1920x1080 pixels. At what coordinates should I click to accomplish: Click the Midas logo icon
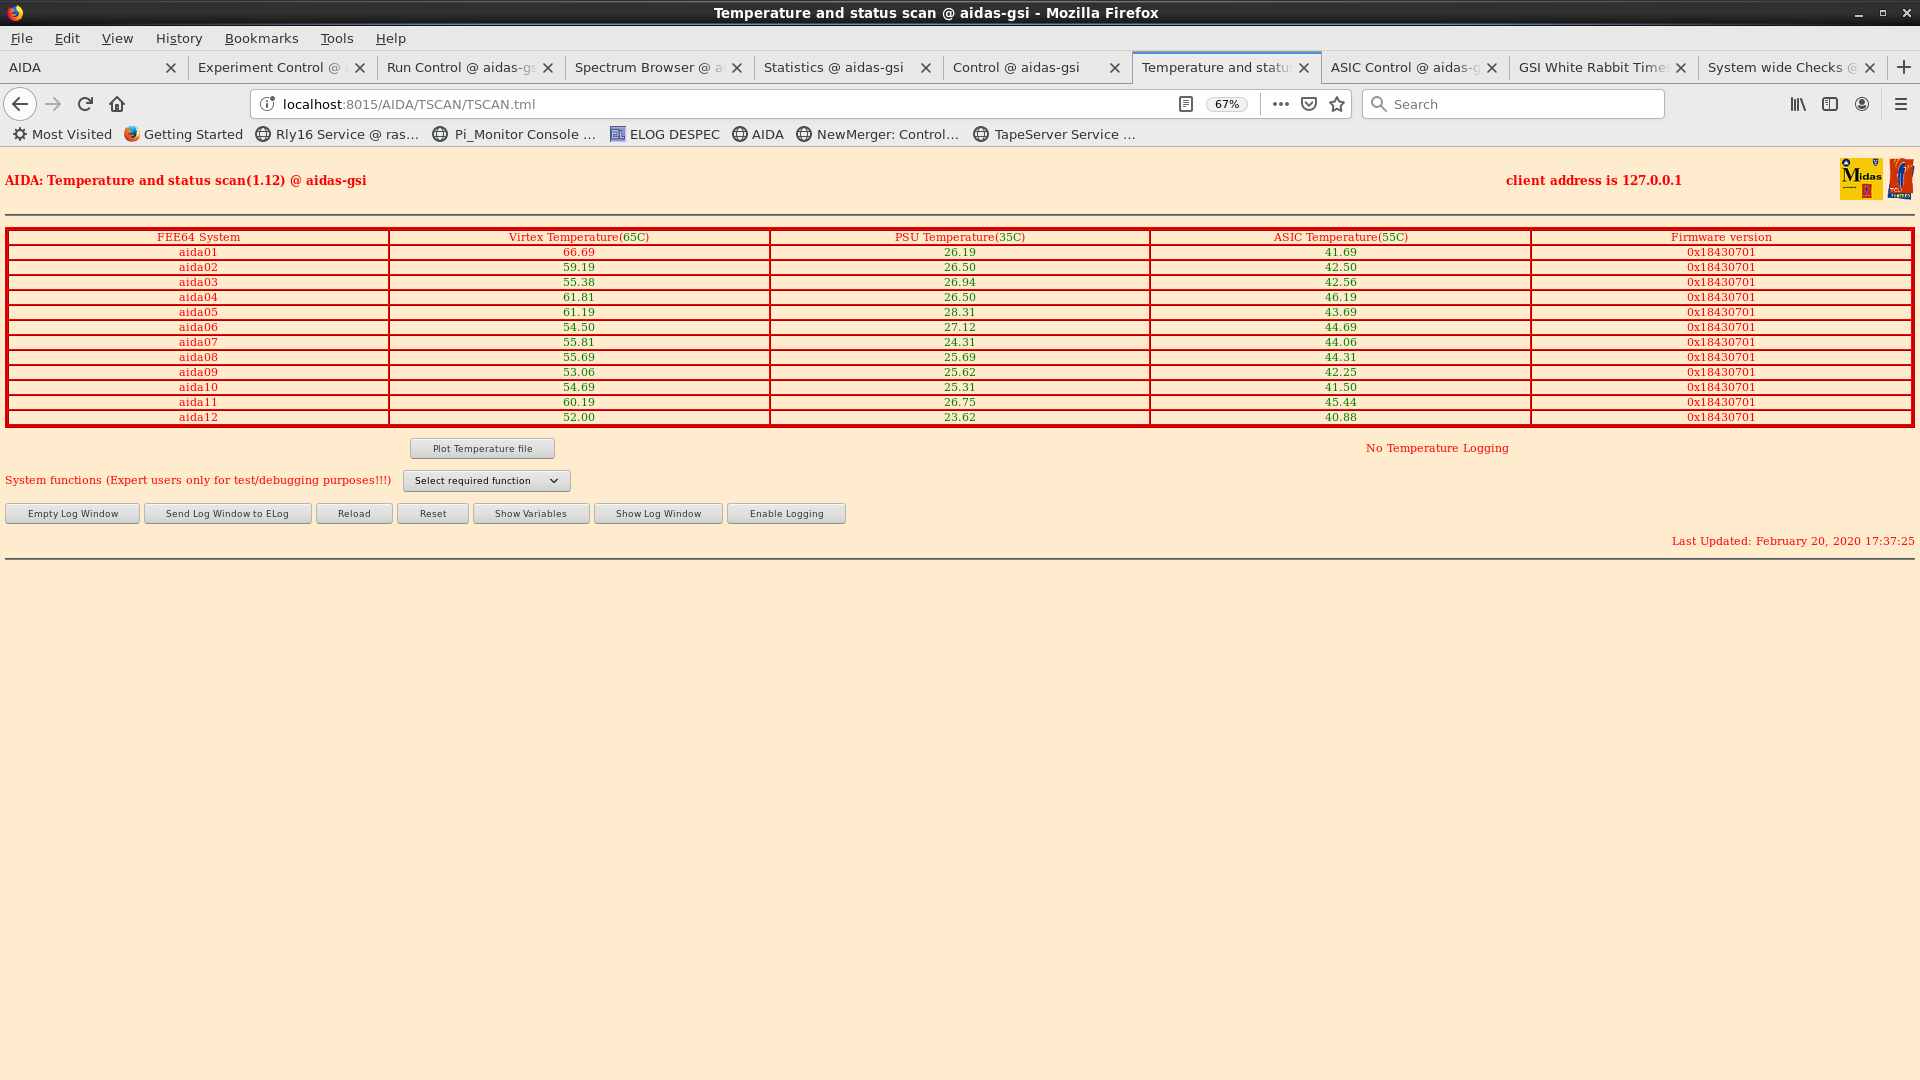coord(1861,179)
